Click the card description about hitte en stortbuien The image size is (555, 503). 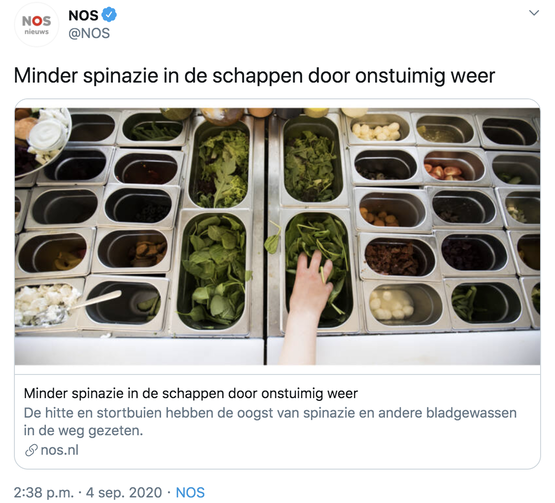coord(270,422)
